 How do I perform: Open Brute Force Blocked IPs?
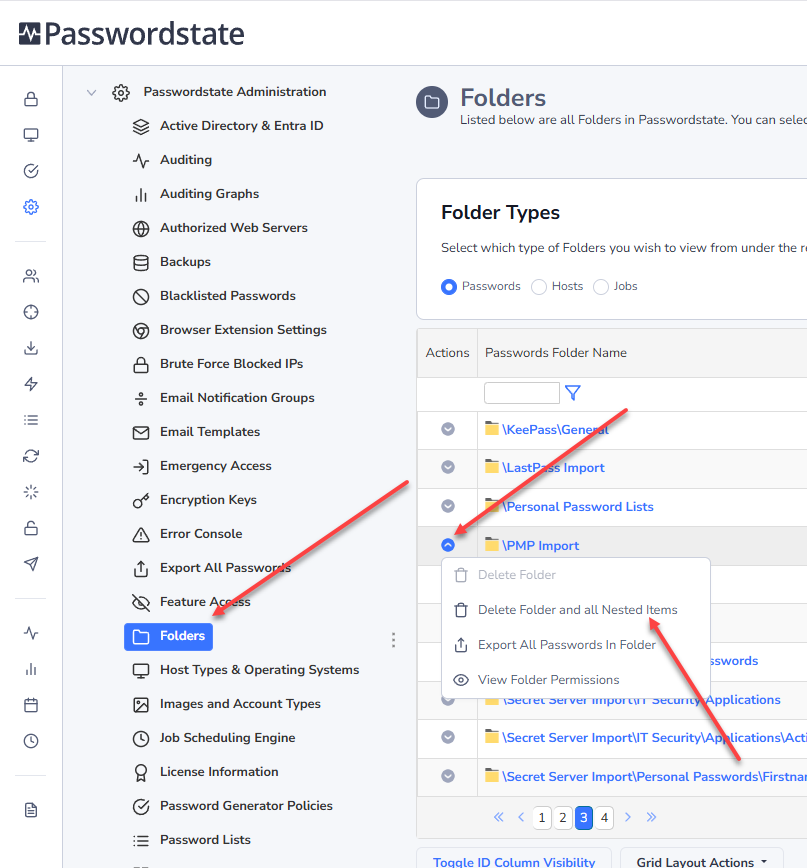[x=231, y=364]
